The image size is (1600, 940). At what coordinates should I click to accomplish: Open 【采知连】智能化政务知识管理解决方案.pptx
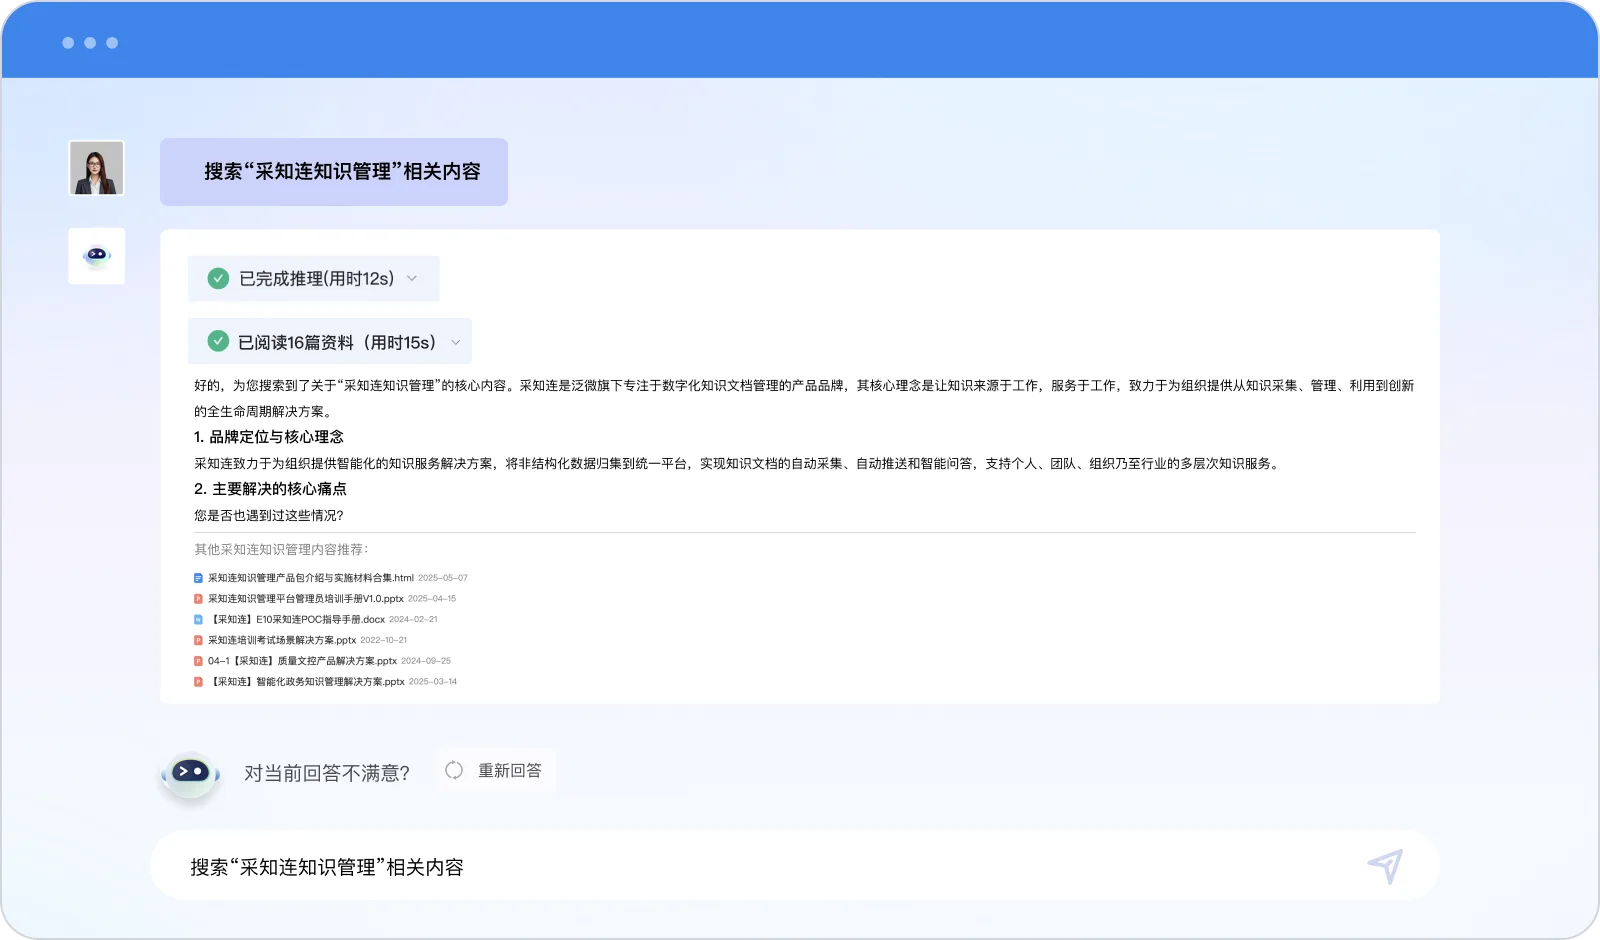coord(306,682)
